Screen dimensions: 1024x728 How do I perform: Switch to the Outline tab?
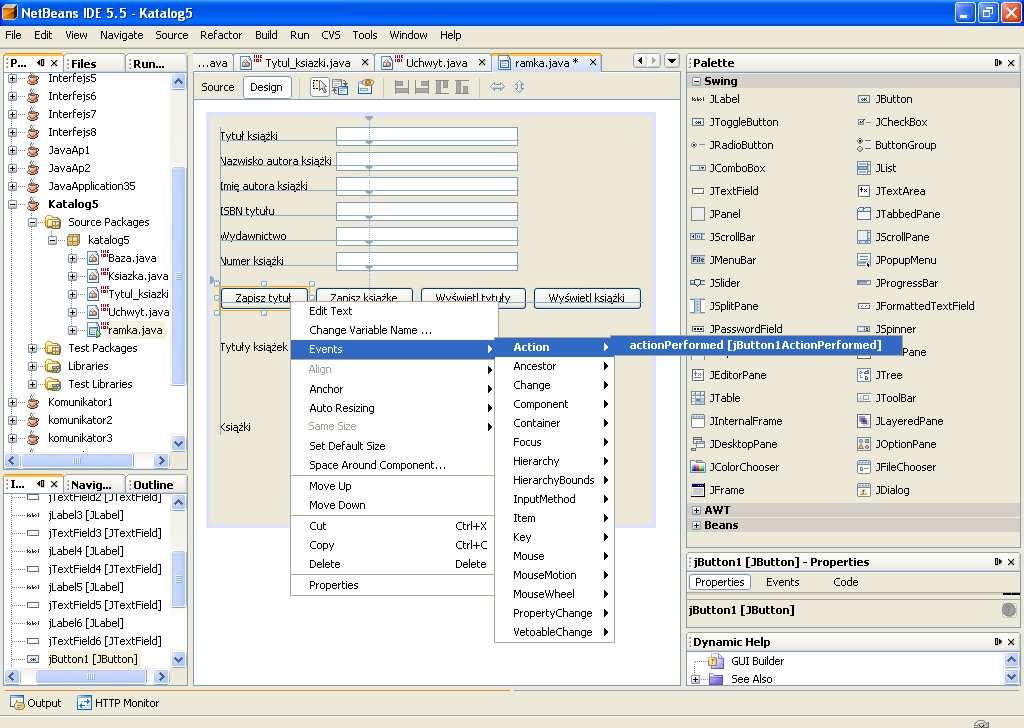click(153, 484)
